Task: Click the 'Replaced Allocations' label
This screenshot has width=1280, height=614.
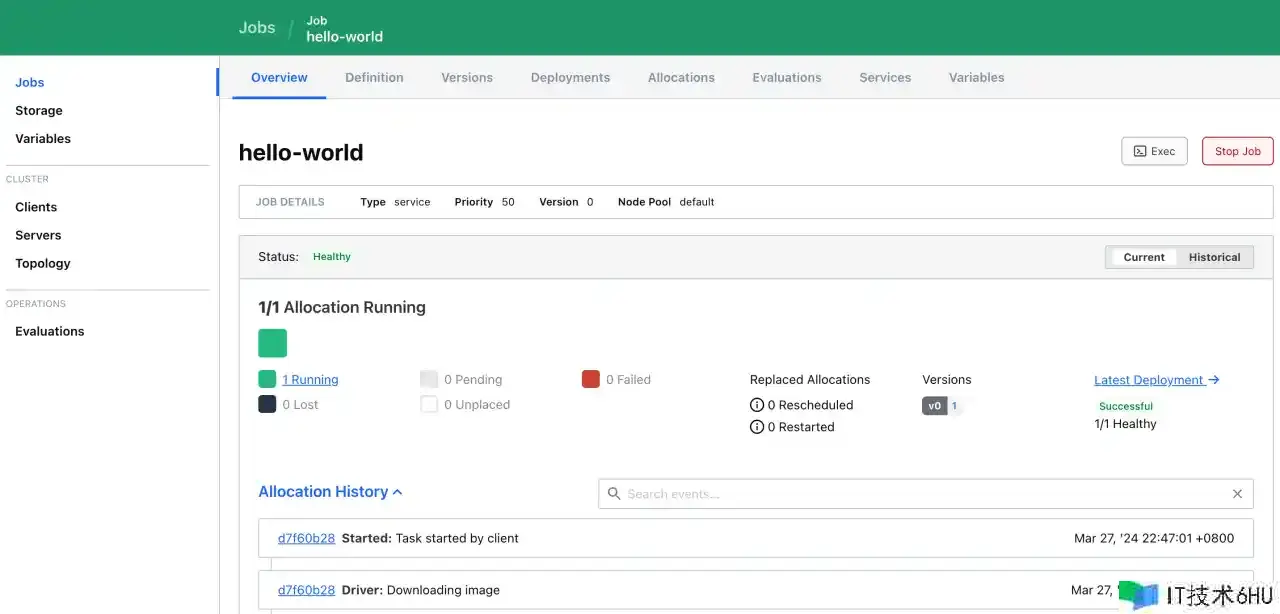Action: (810, 380)
